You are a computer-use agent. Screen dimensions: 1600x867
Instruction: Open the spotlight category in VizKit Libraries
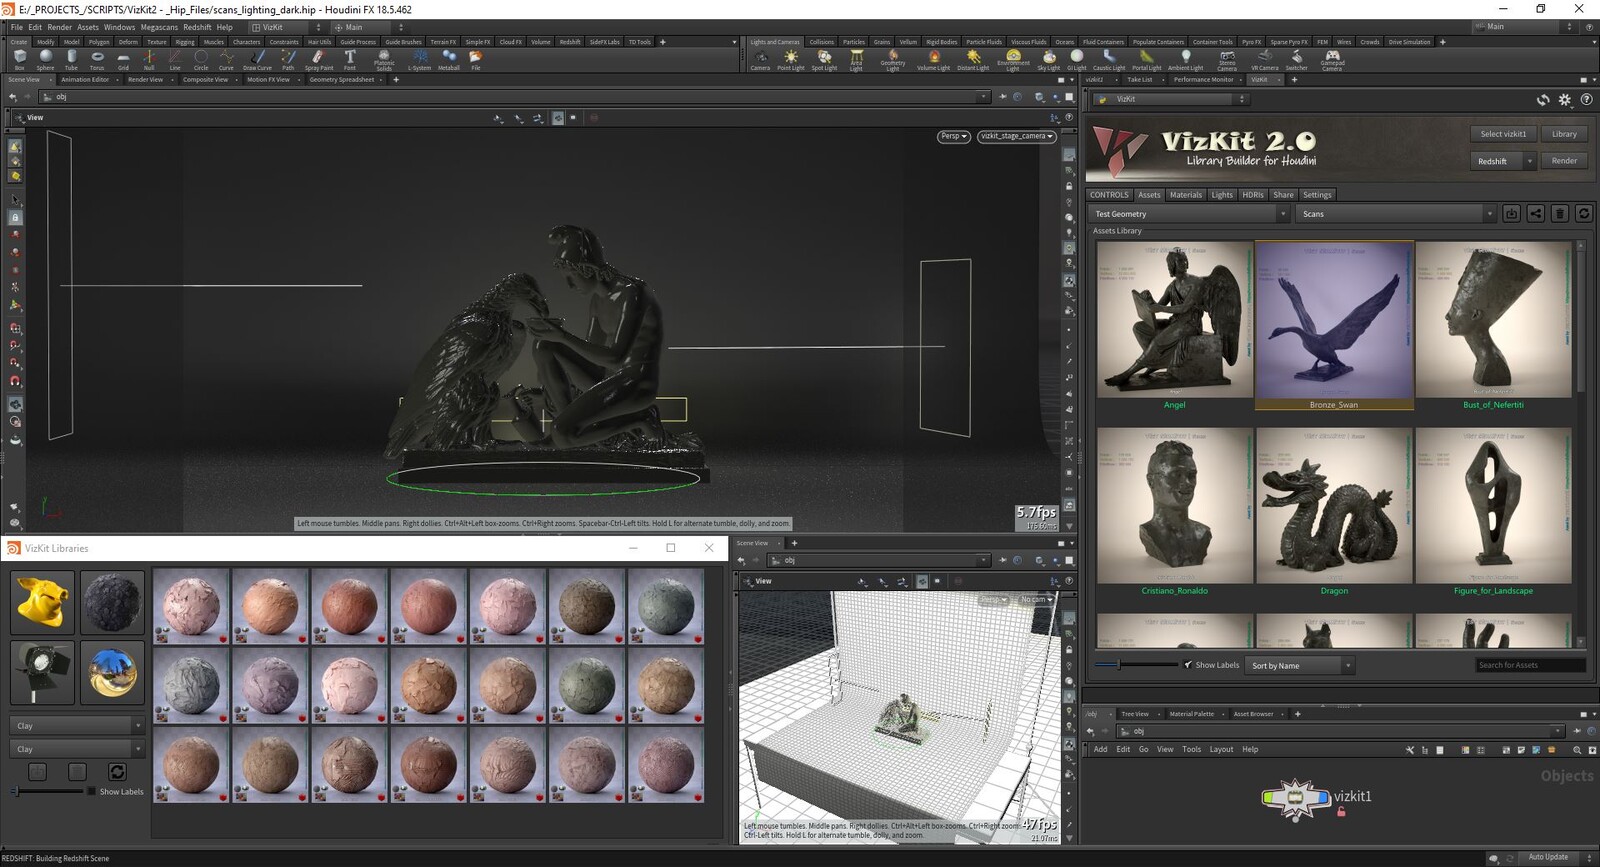click(x=43, y=673)
